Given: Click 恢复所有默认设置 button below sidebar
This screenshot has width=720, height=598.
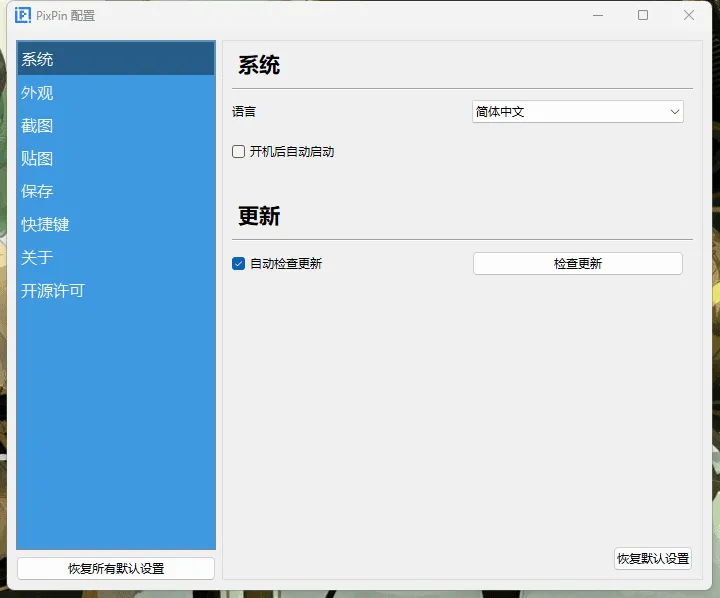Looking at the screenshot, I should (x=116, y=568).
